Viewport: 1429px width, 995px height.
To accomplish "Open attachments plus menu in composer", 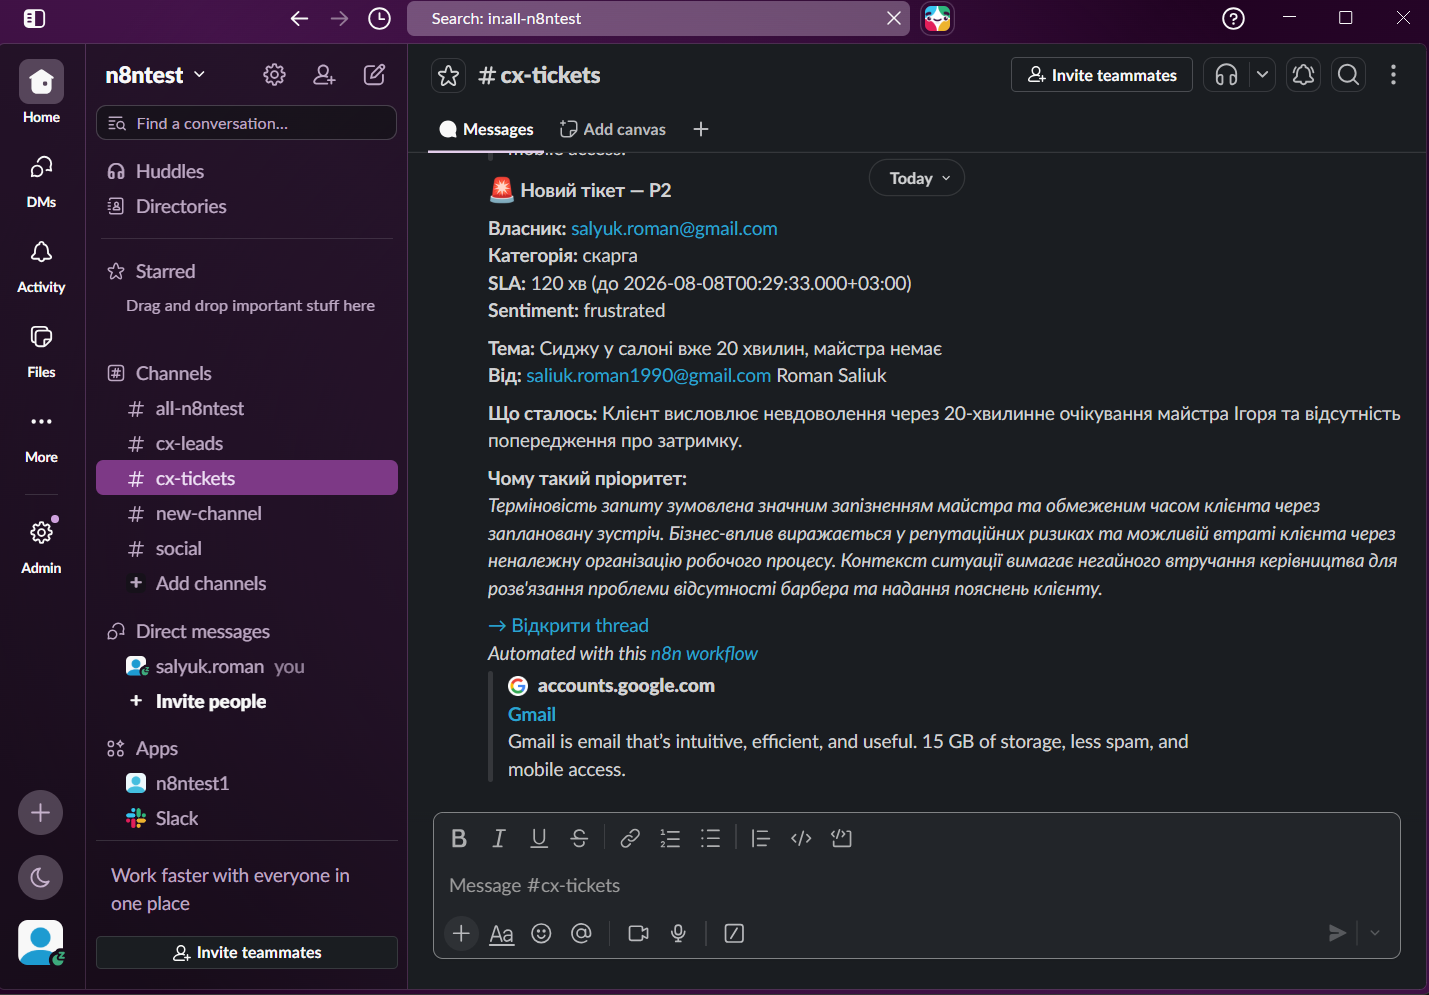I will [461, 933].
